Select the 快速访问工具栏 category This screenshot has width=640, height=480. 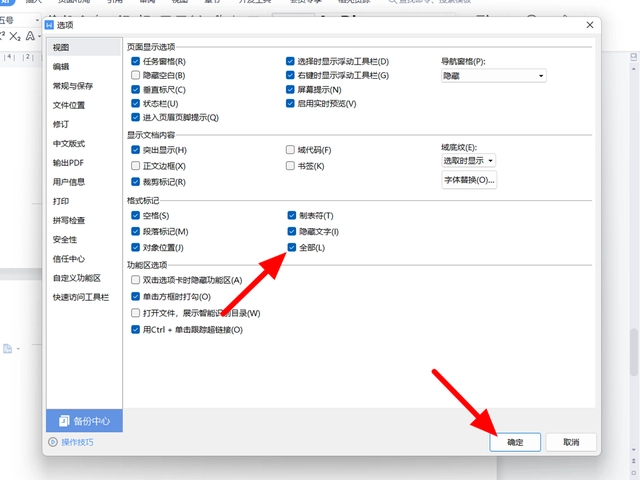pyautogui.click(x=84, y=297)
